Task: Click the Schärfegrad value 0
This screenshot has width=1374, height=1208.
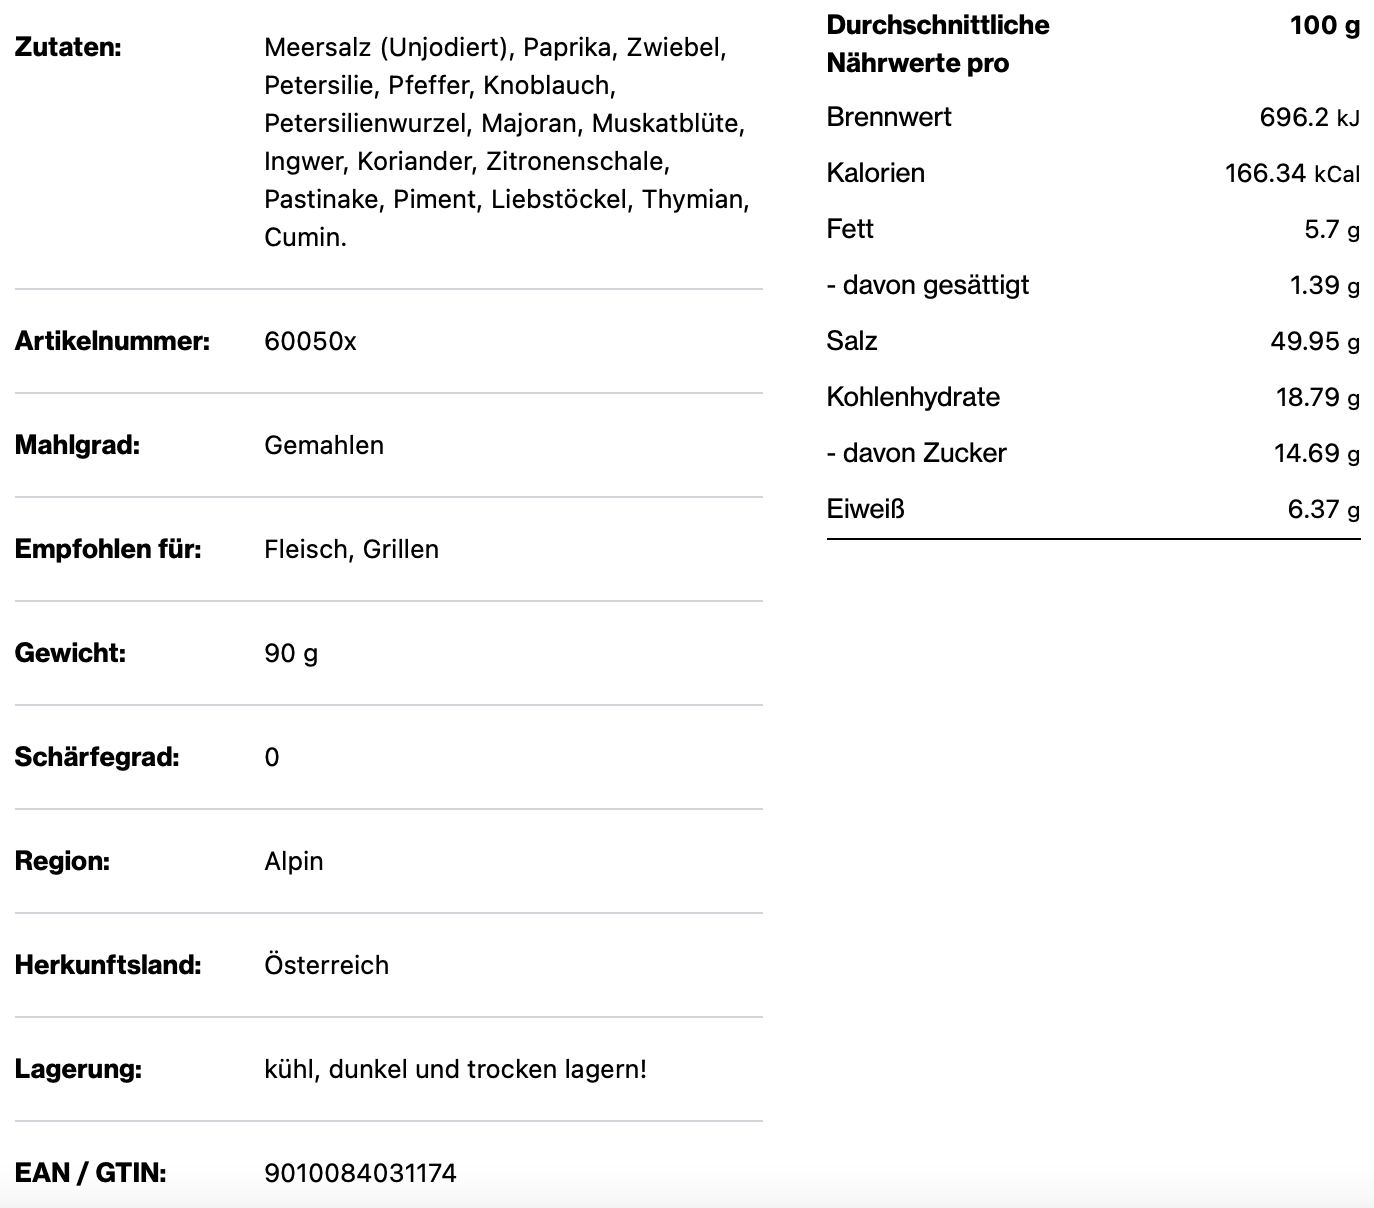Action: pos(272,758)
